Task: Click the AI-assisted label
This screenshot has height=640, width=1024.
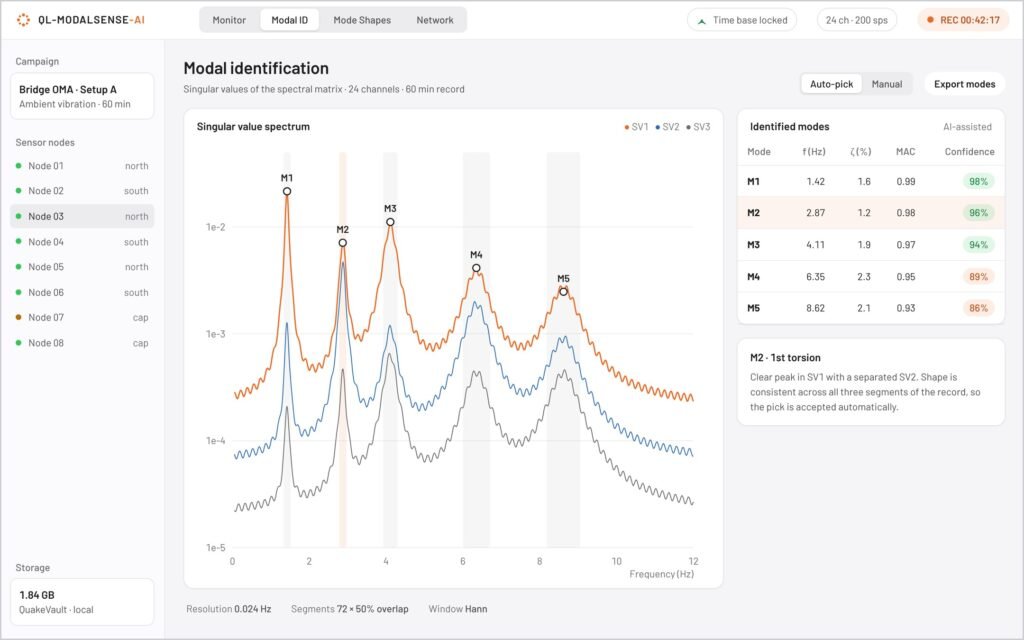Action: 967,127
